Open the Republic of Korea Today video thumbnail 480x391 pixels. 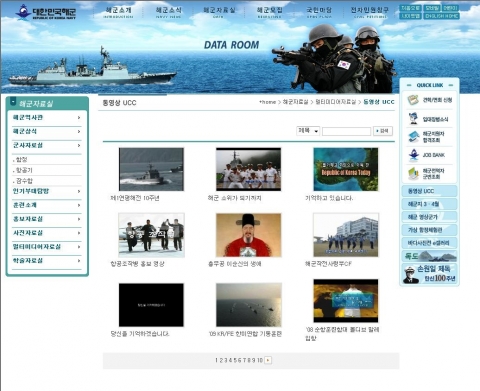coord(346,169)
